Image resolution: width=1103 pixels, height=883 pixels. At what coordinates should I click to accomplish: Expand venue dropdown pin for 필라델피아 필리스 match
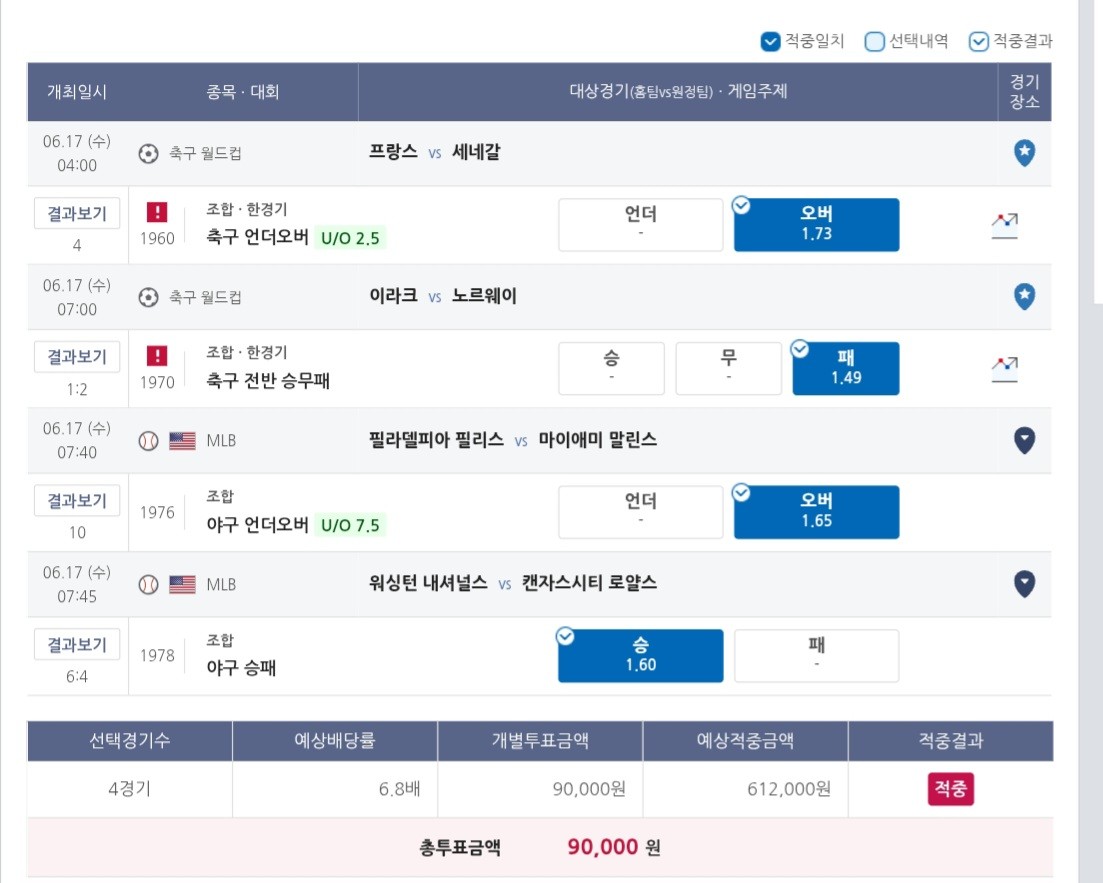tap(1024, 440)
